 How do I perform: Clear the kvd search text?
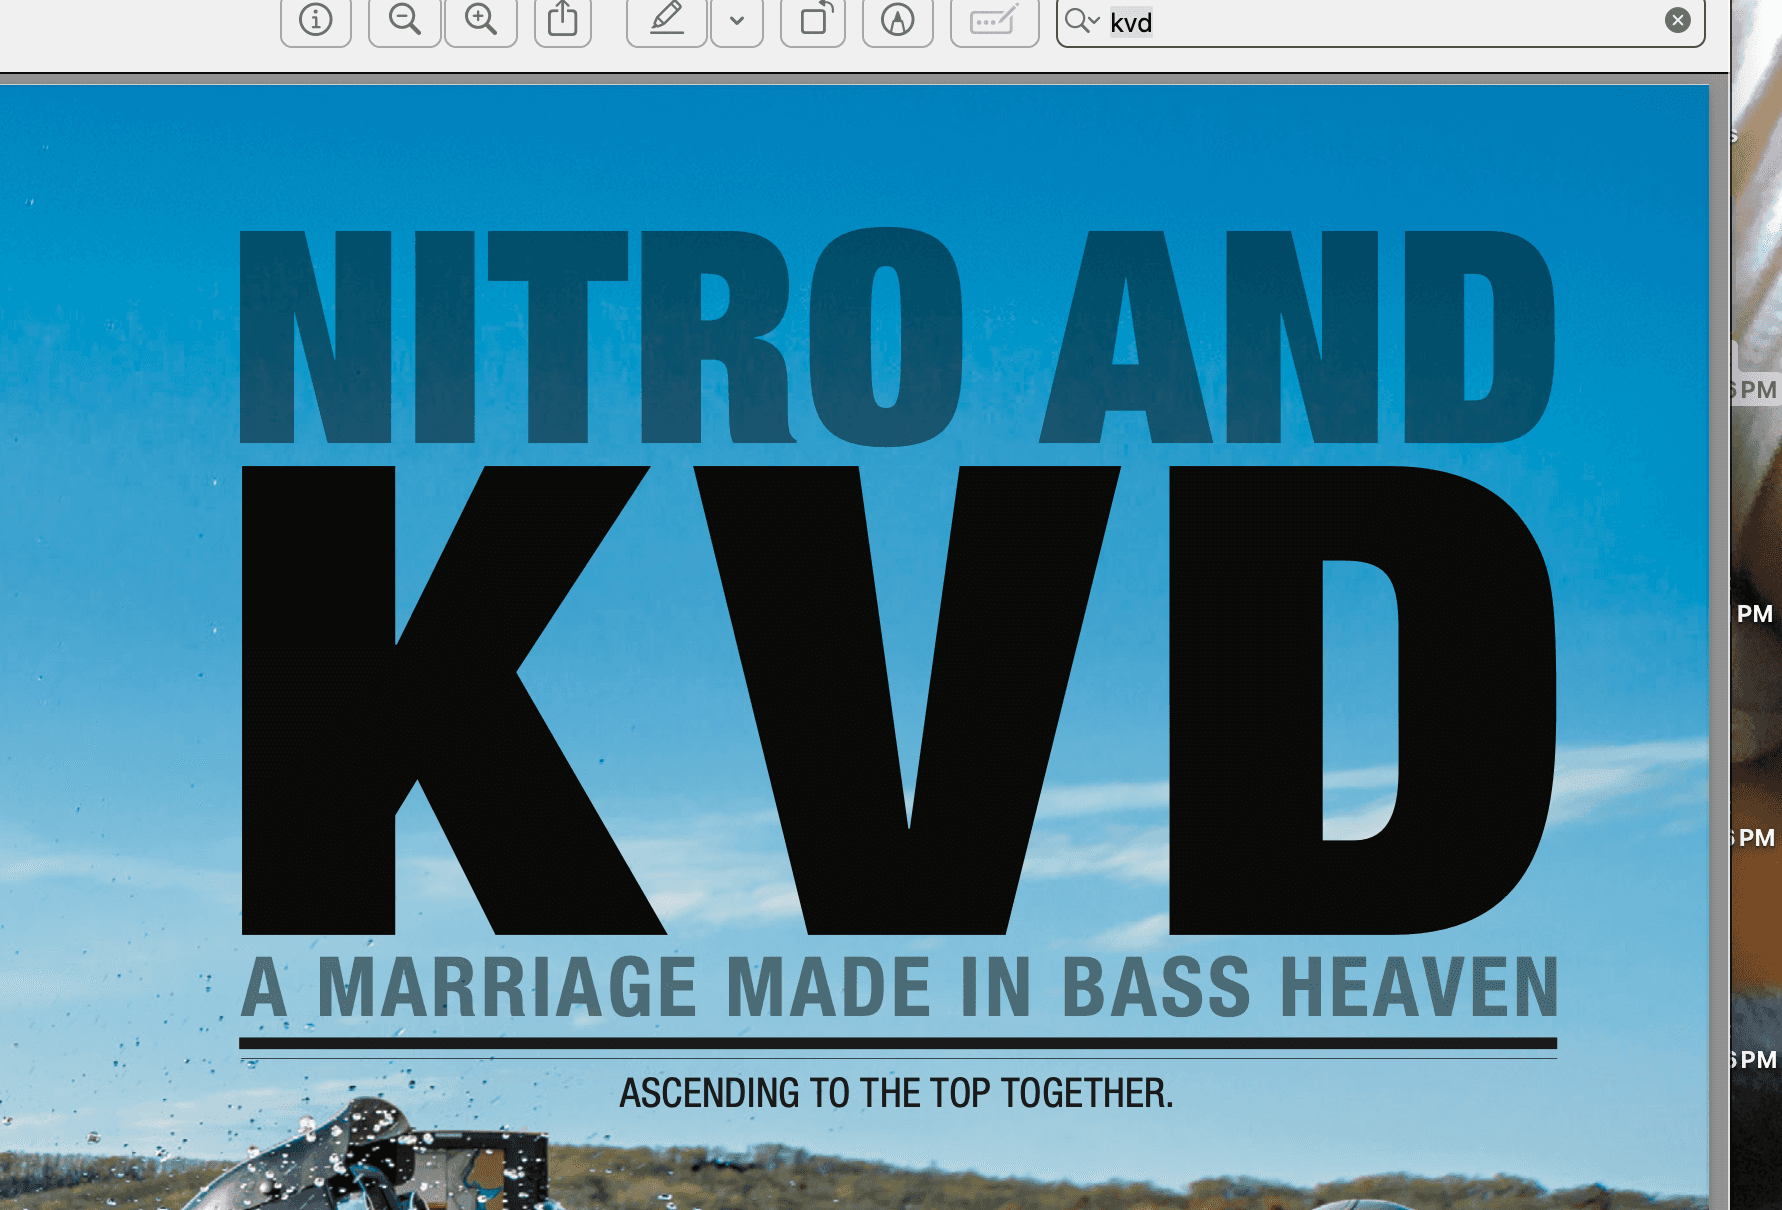(1678, 21)
